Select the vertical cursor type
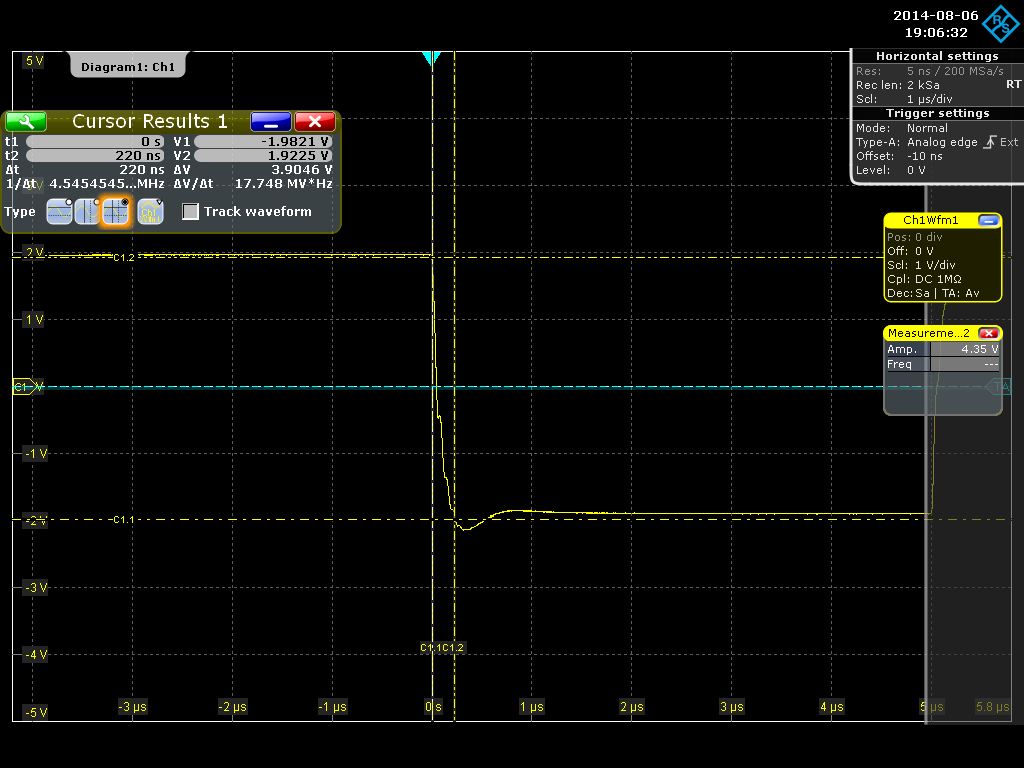This screenshot has width=1024, height=768. (x=87, y=211)
